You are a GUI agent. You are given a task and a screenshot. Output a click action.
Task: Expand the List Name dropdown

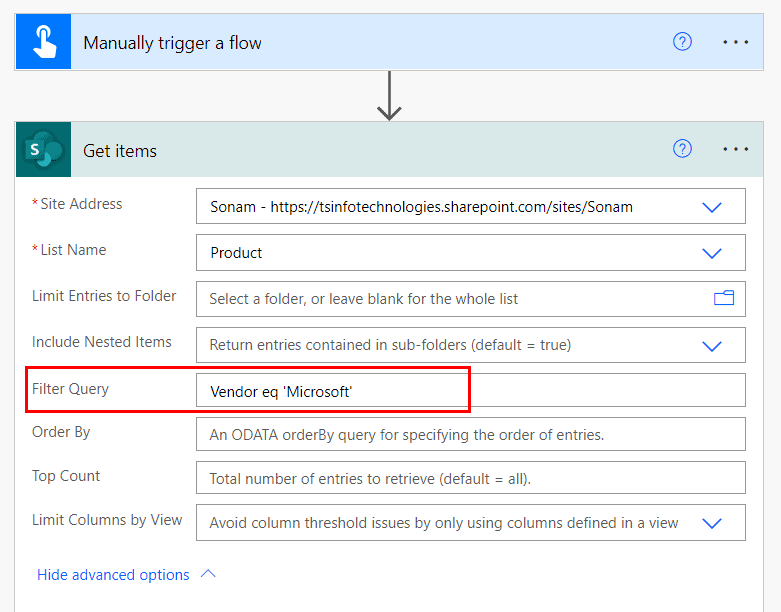[x=712, y=253]
